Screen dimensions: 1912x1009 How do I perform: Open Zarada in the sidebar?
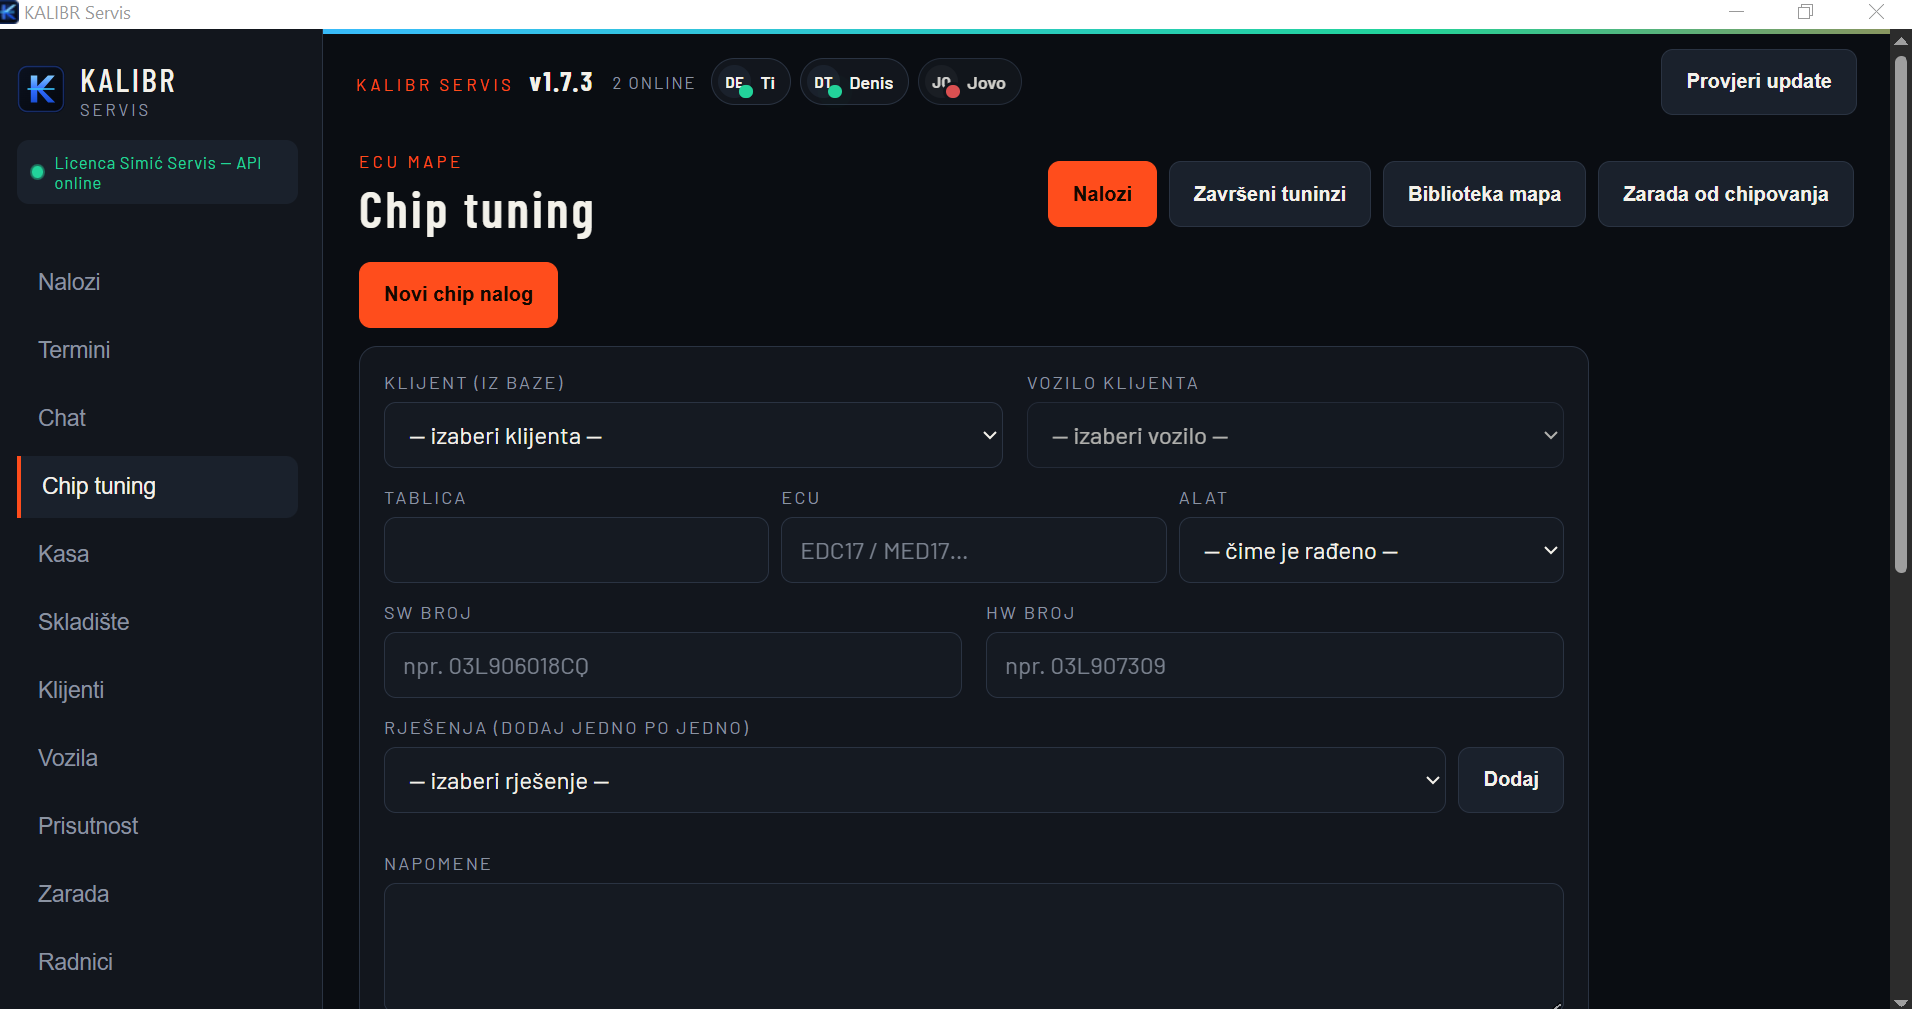(157, 894)
